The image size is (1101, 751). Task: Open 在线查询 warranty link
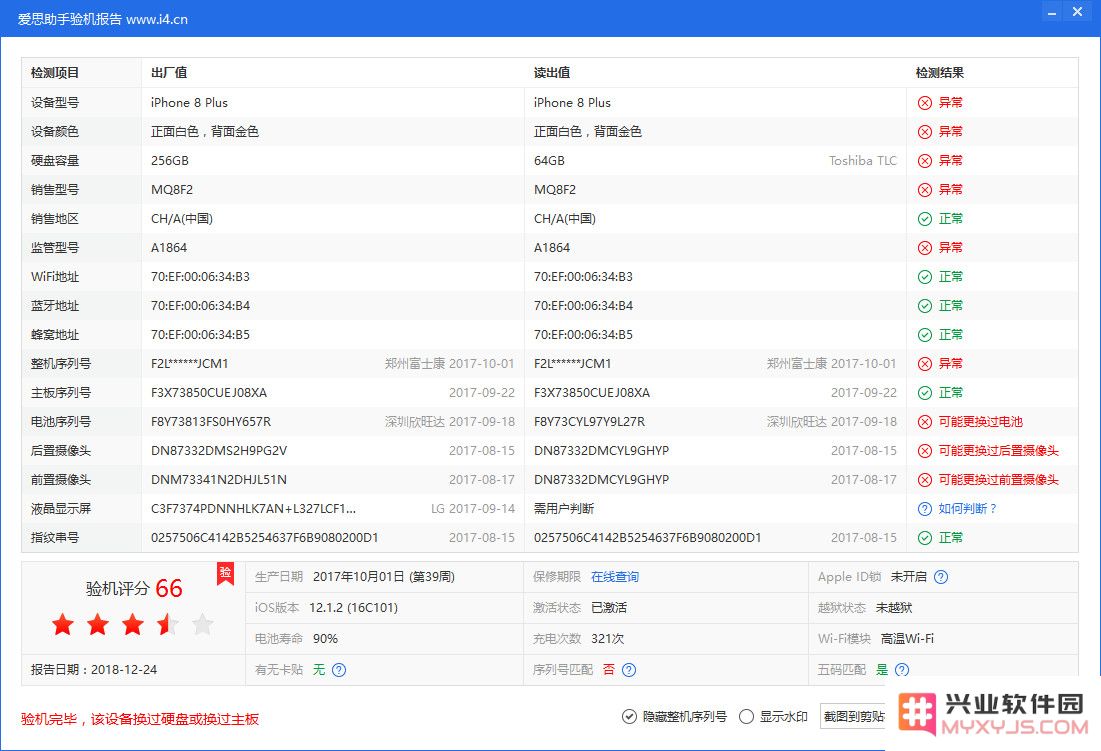click(x=614, y=577)
